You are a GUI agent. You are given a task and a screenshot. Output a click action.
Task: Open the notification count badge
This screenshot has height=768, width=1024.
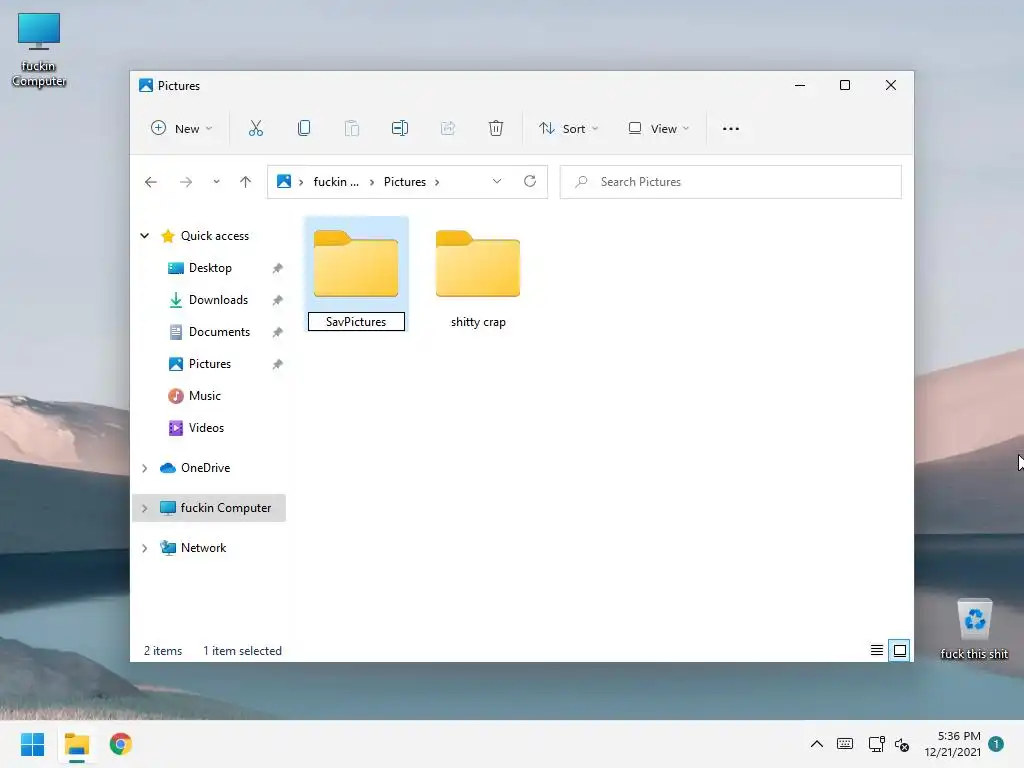tap(996, 744)
